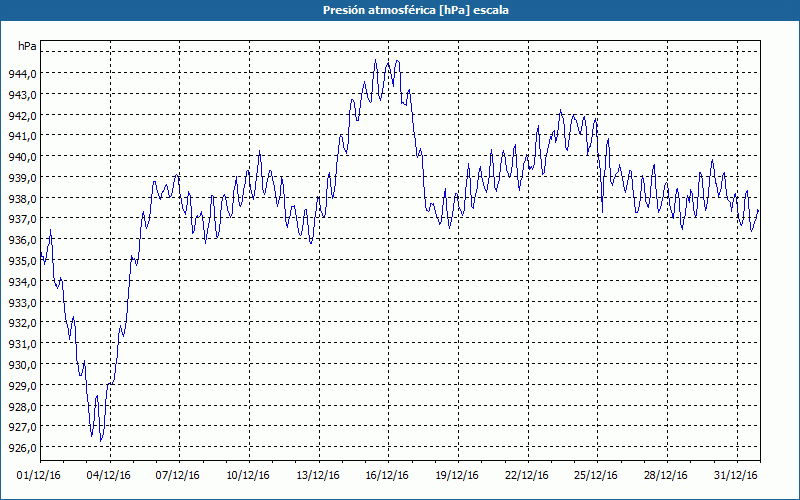Click the 25/12/16 date label
Image resolution: width=800 pixels, height=500 pixels.
click(596, 476)
